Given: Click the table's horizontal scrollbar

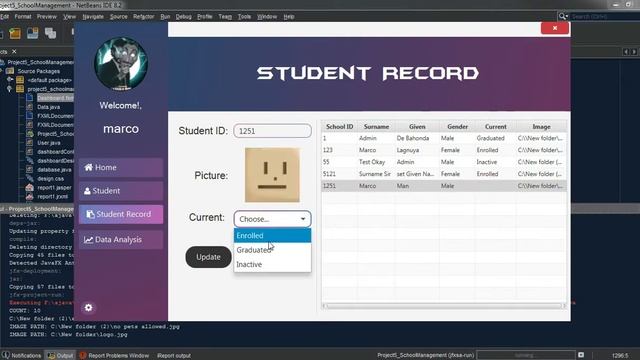Looking at the screenshot, I should [x=443, y=306].
